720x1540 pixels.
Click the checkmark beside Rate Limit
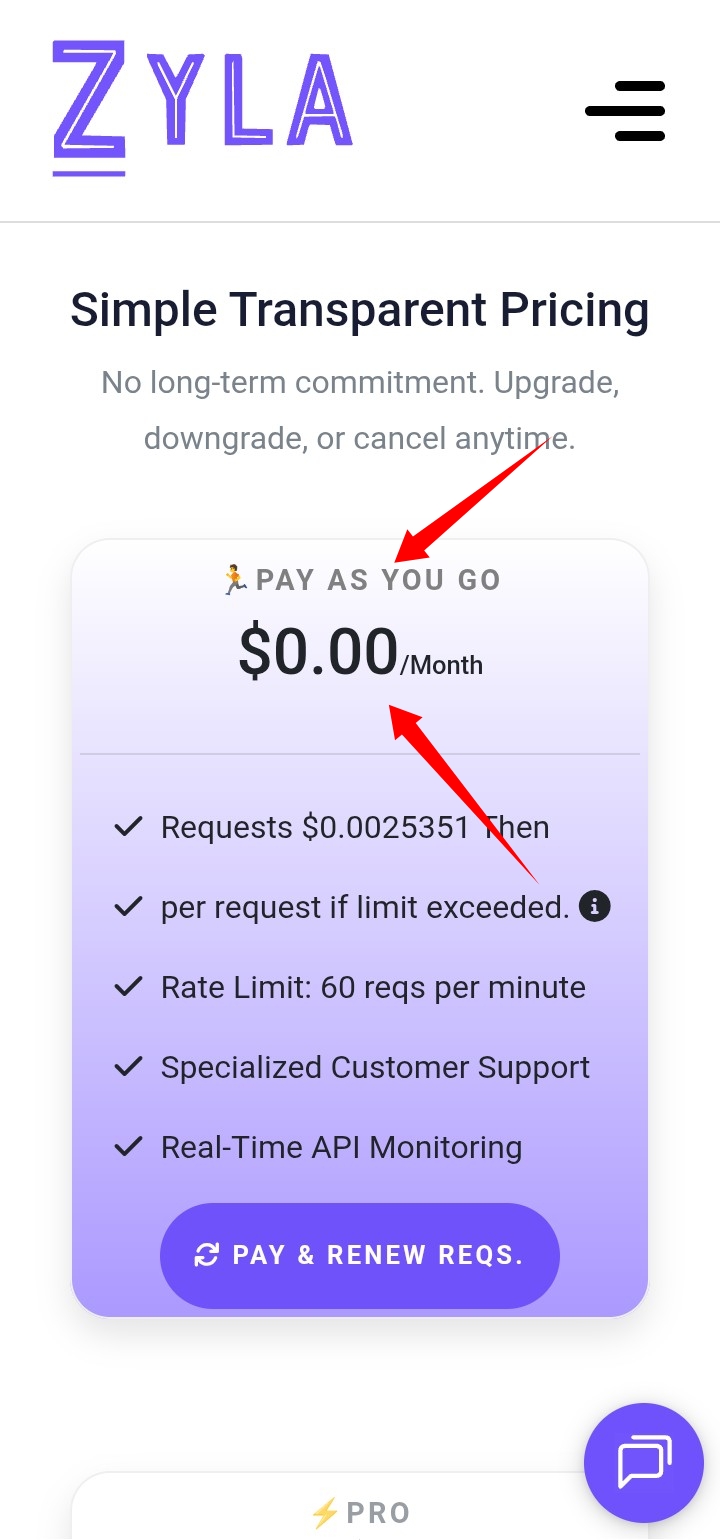point(128,987)
